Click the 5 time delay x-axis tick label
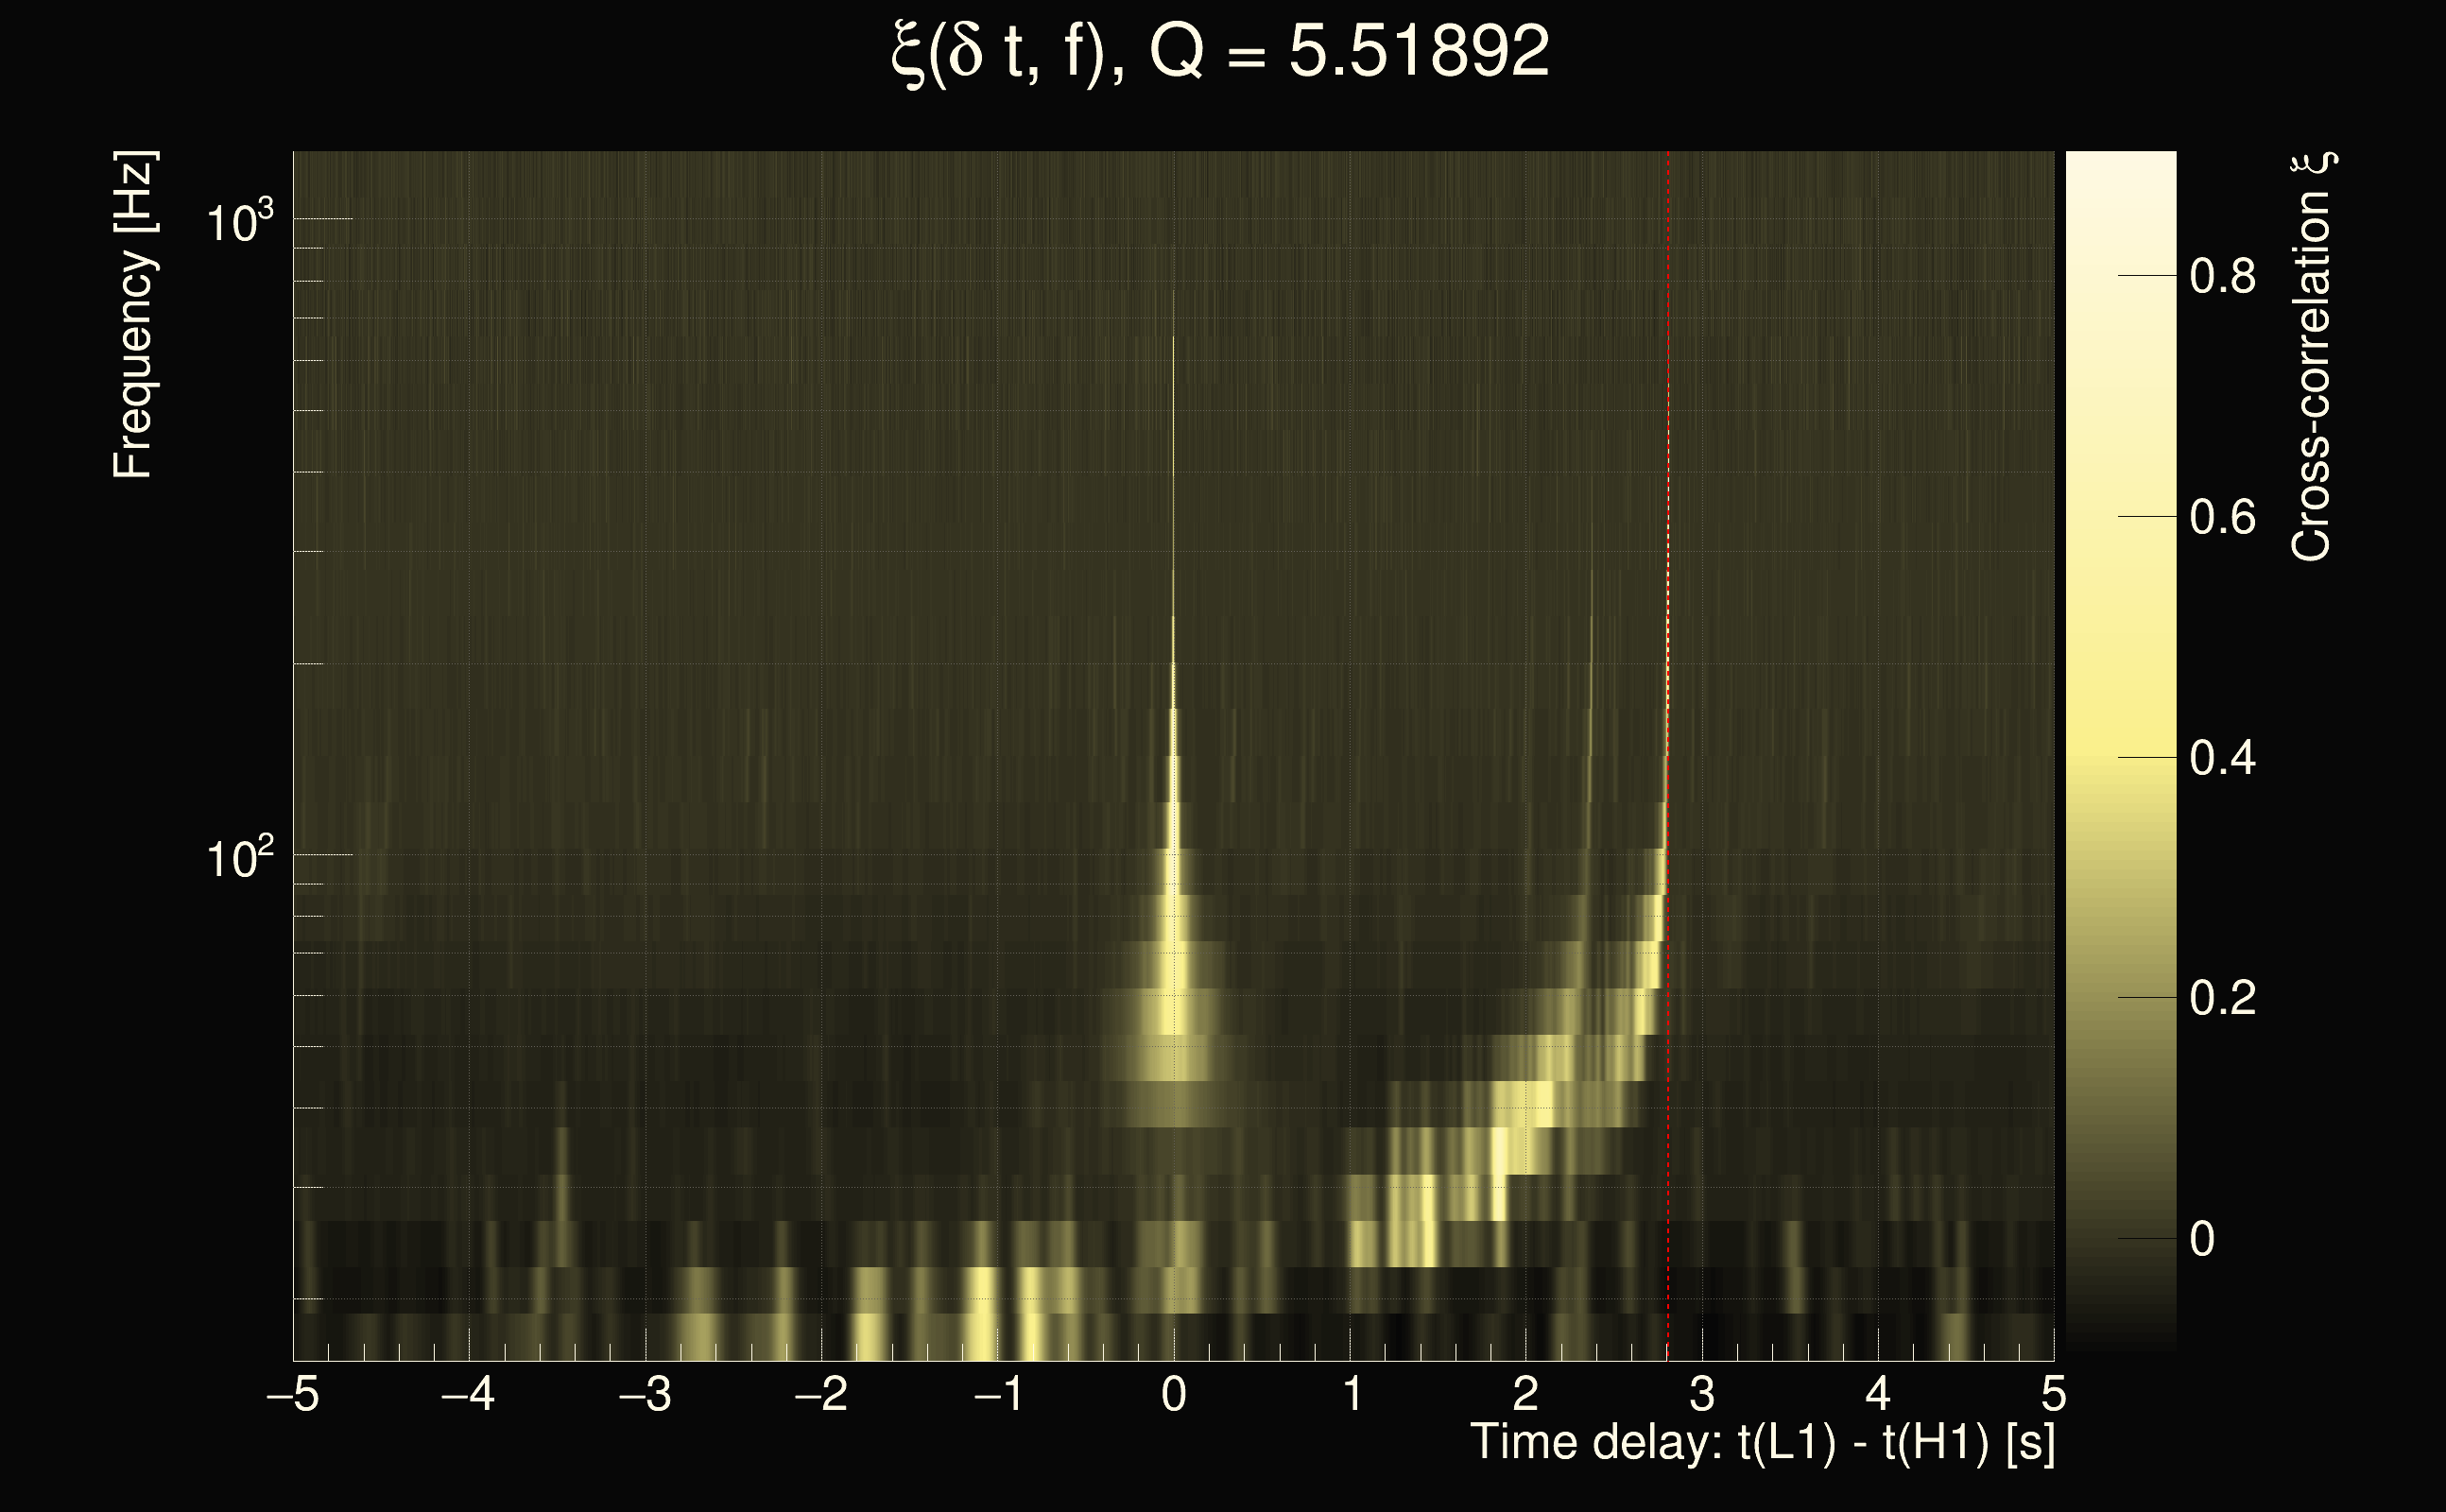This screenshot has width=2446, height=1512. [2054, 1395]
